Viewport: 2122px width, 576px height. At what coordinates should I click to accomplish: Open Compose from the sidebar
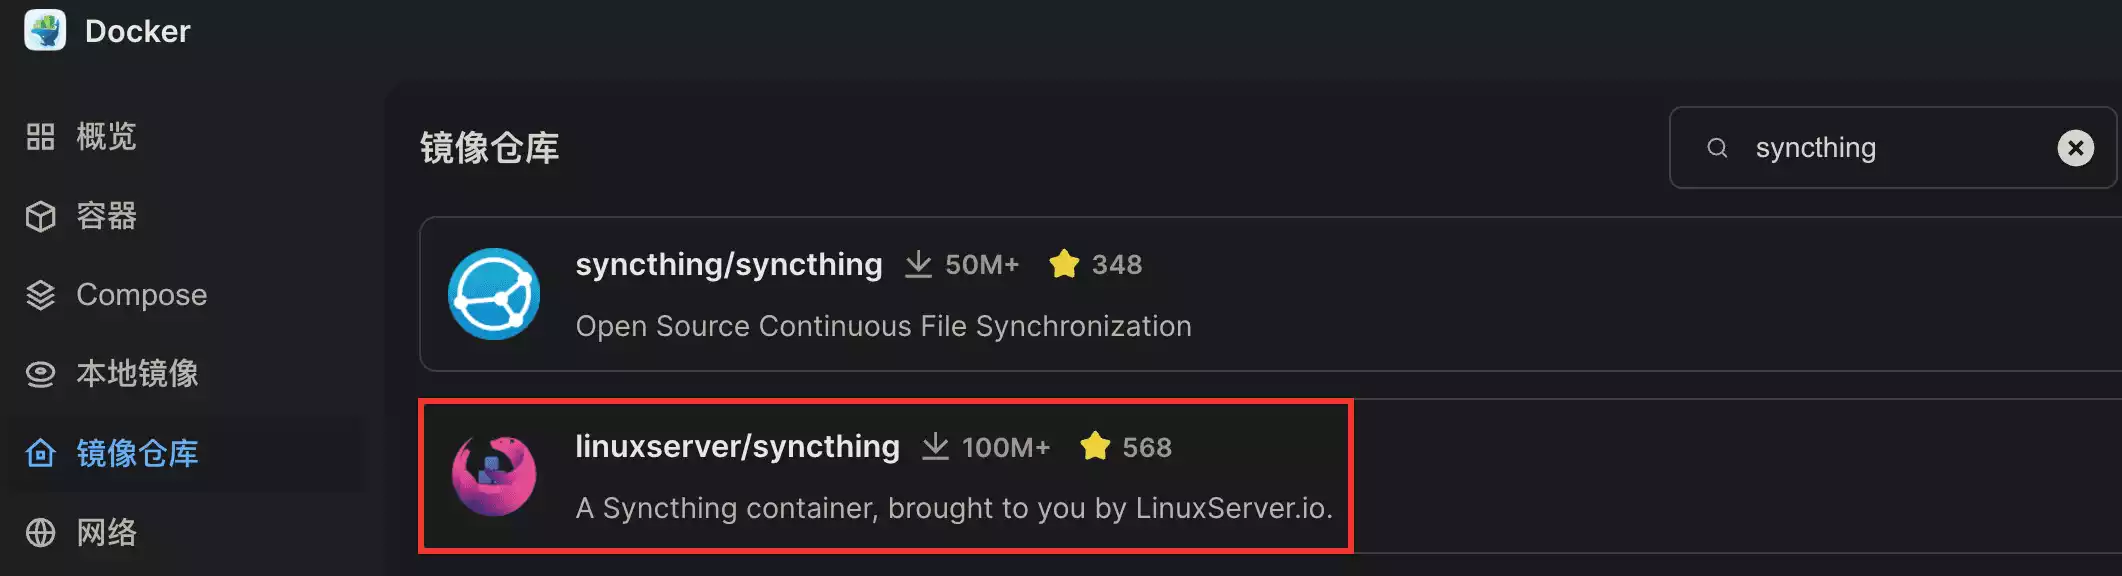point(141,295)
